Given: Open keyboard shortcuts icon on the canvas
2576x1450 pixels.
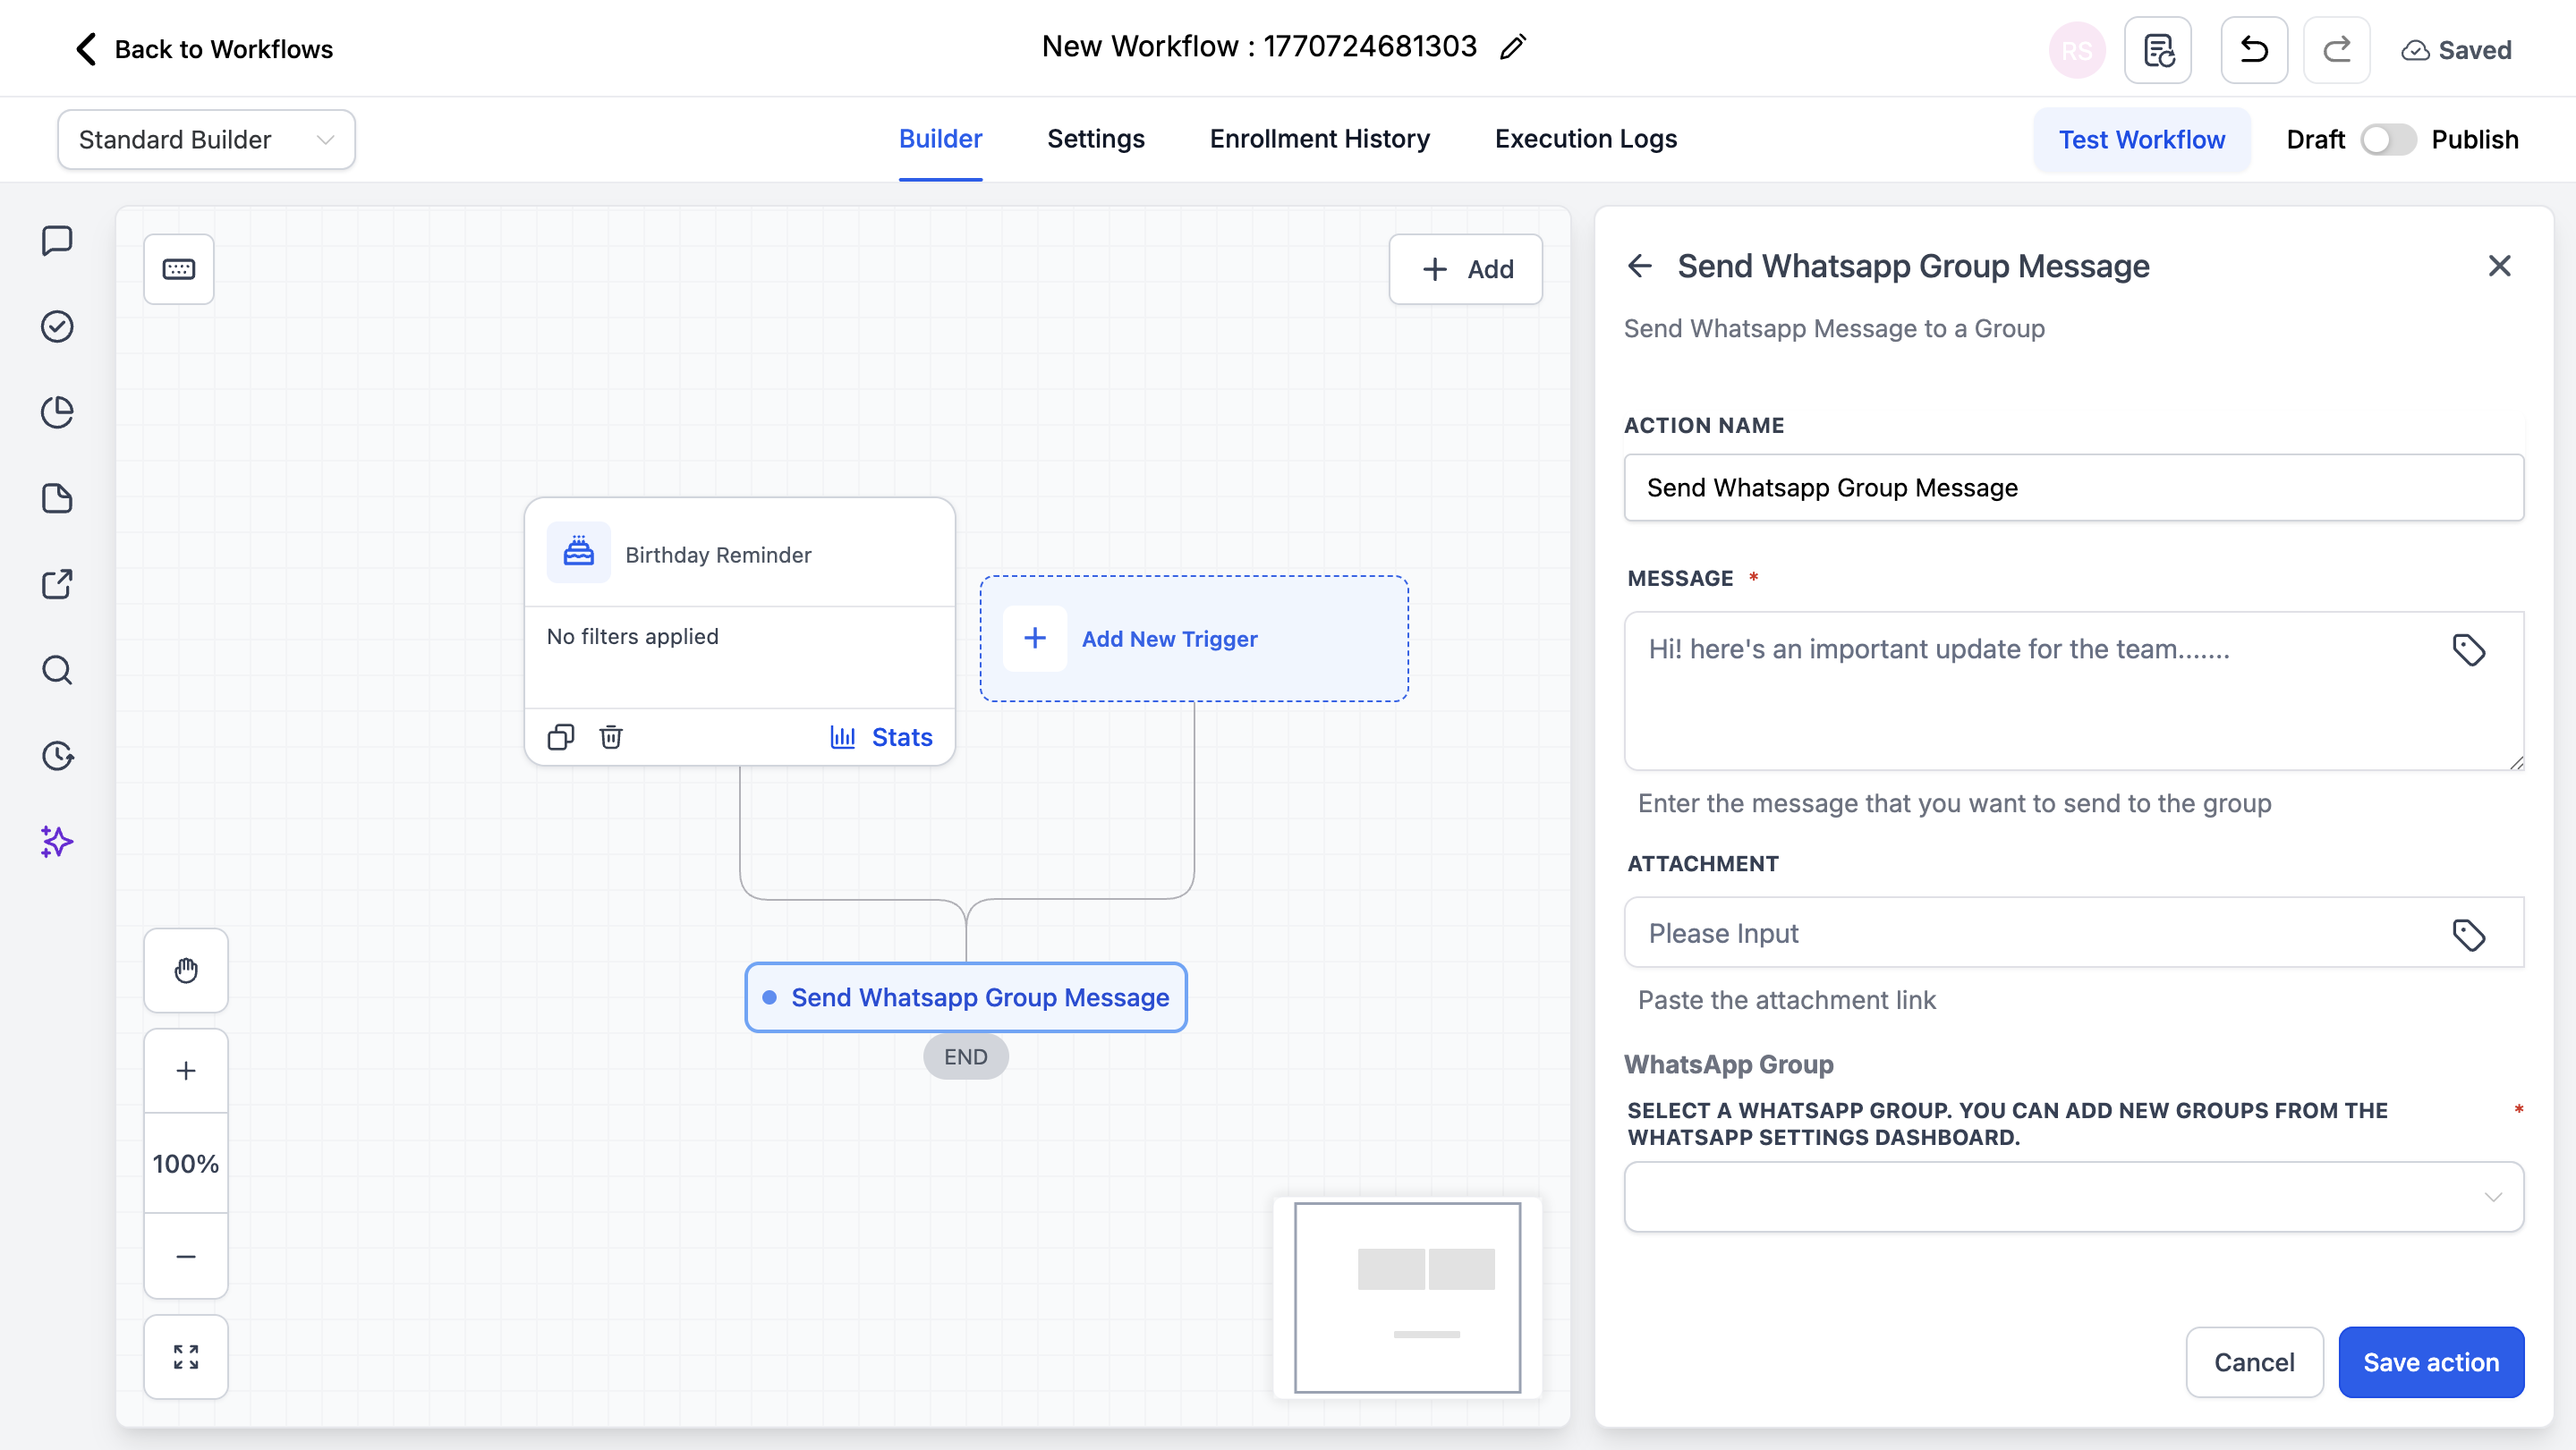Looking at the screenshot, I should pyautogui.click(x=179, y=269).
